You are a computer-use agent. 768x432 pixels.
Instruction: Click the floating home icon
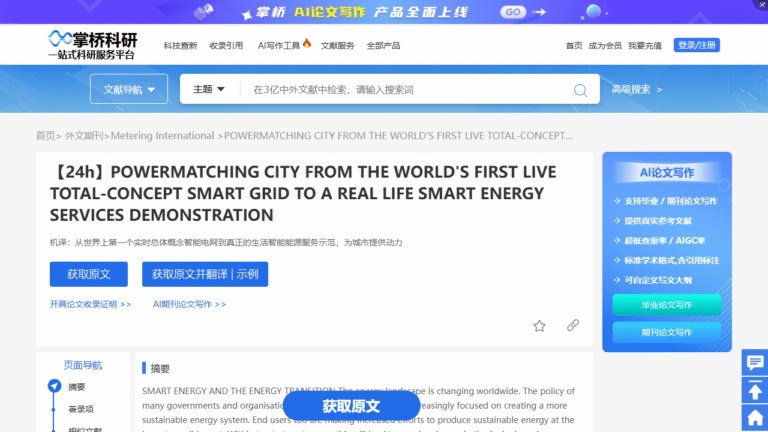755,417
